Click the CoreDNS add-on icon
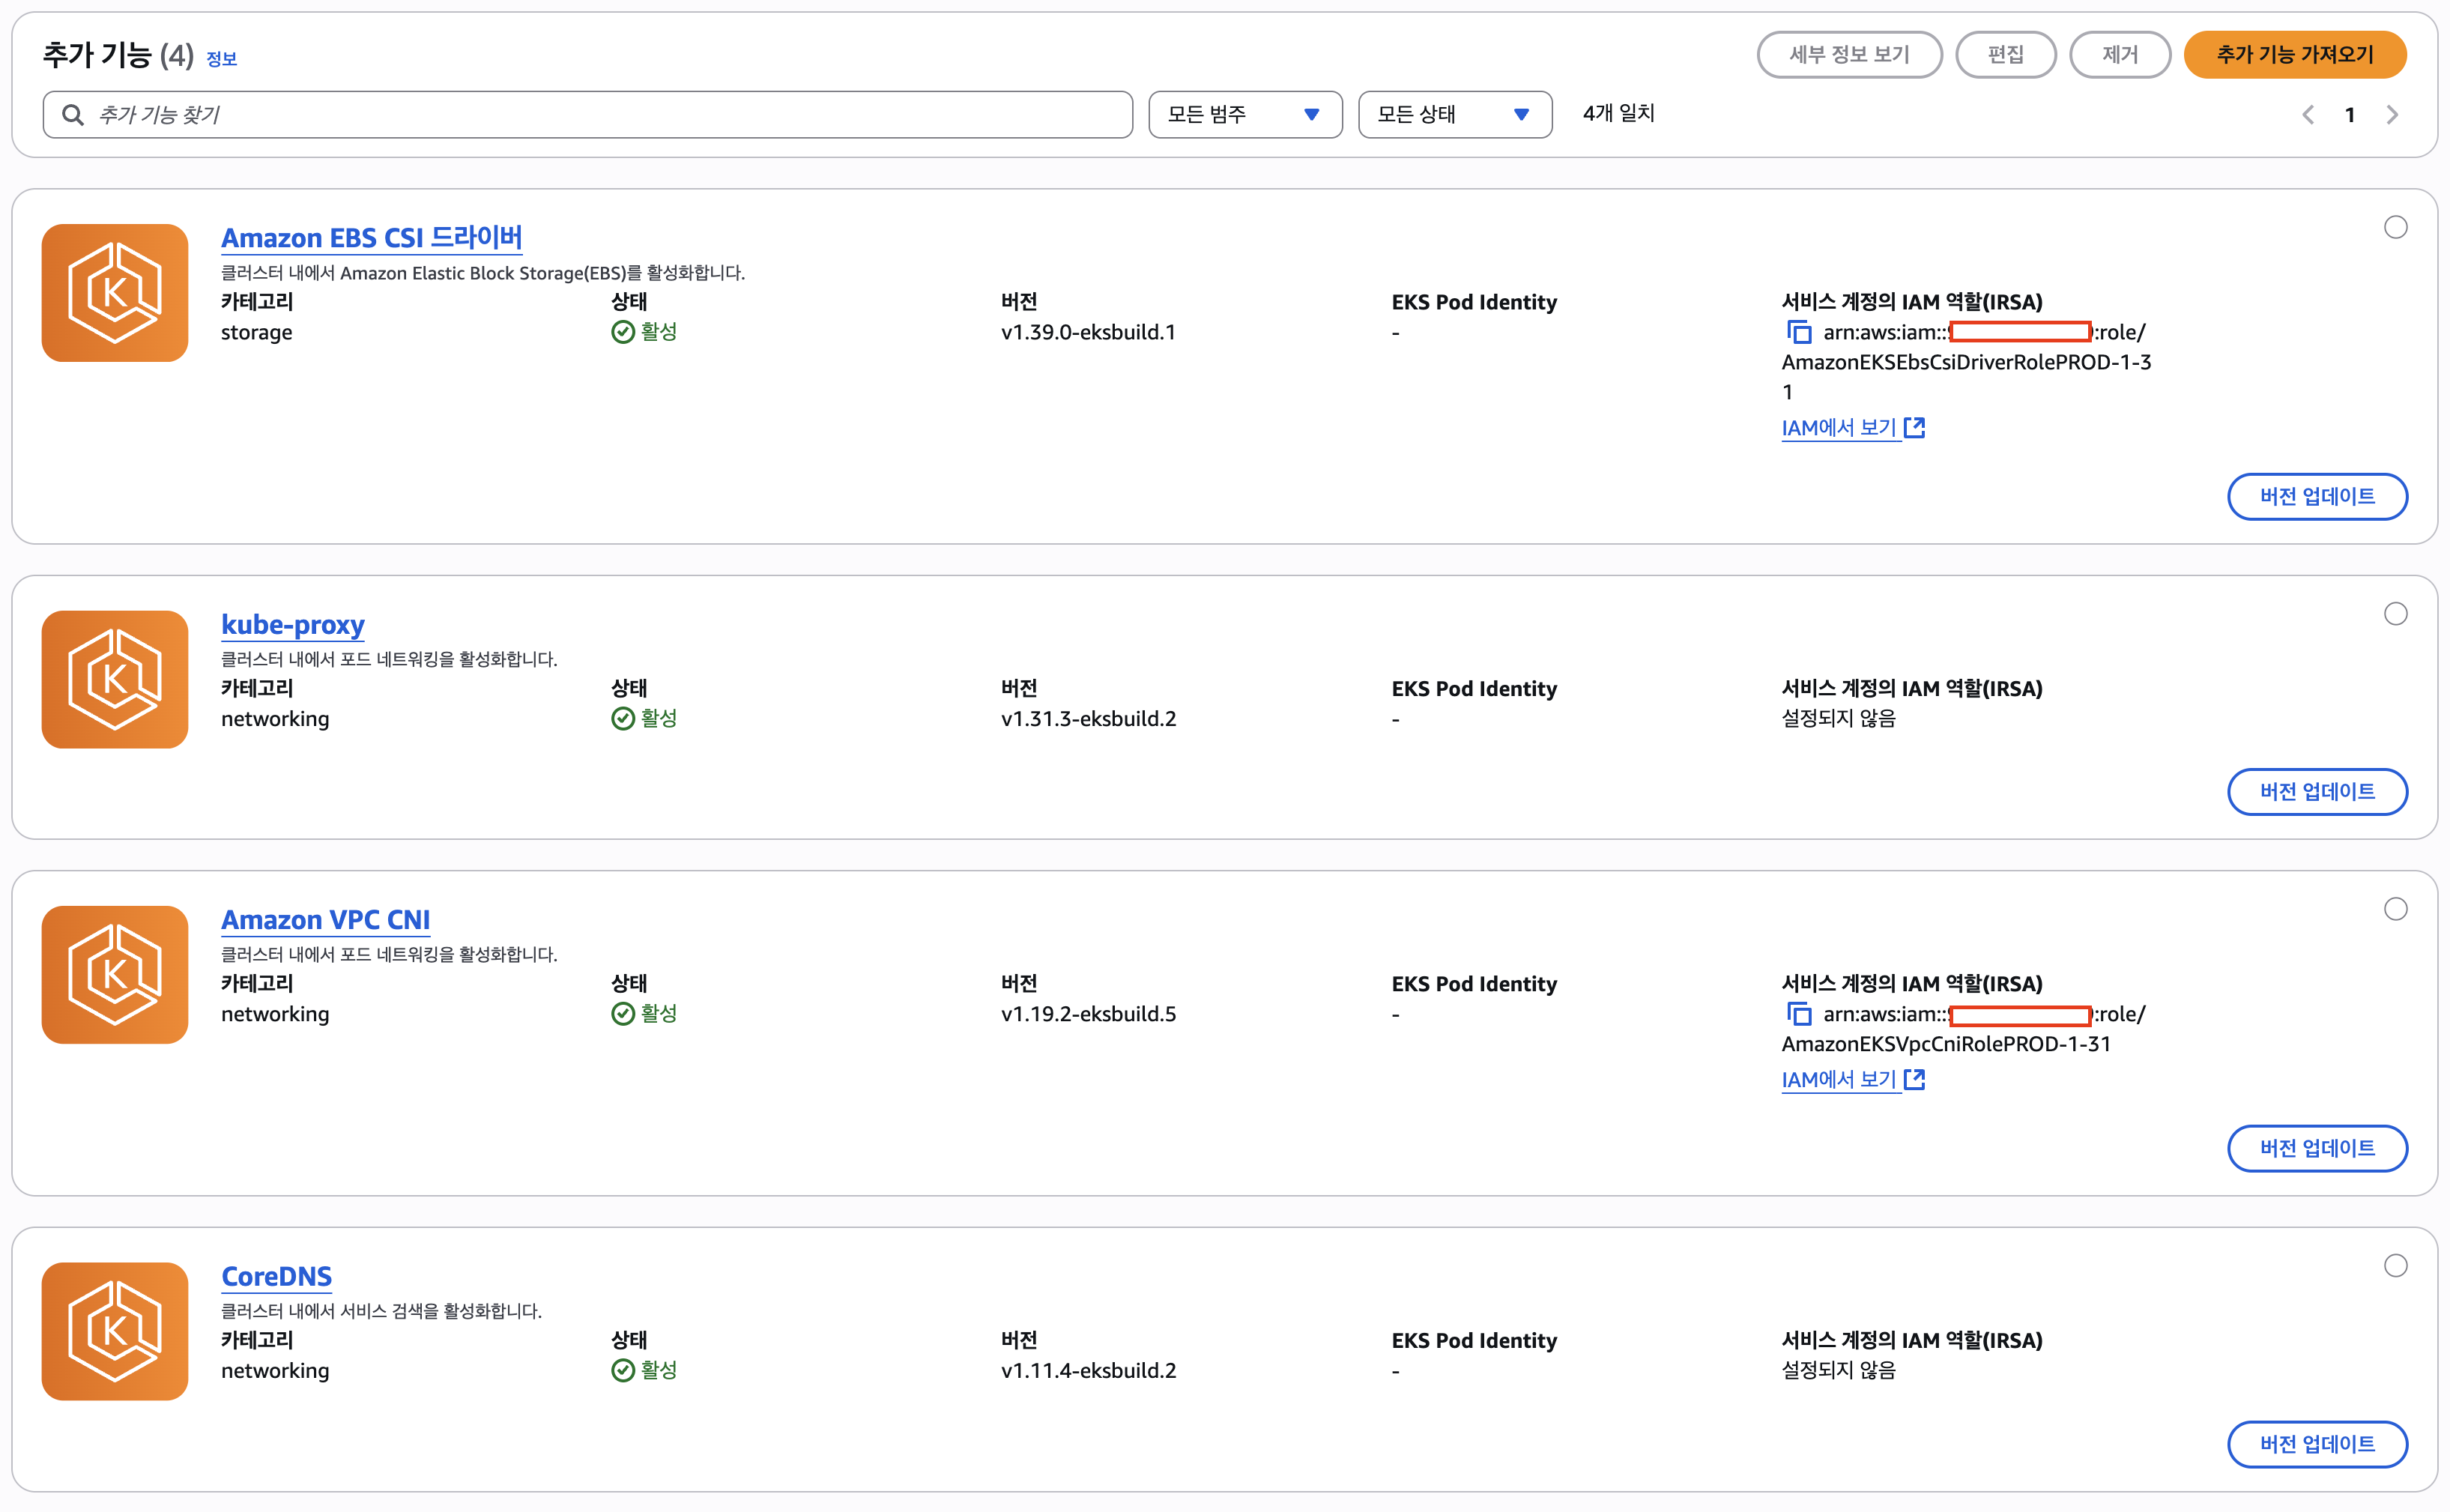The height and width of the screenshot is (1512, 2450). point(115,1330)
